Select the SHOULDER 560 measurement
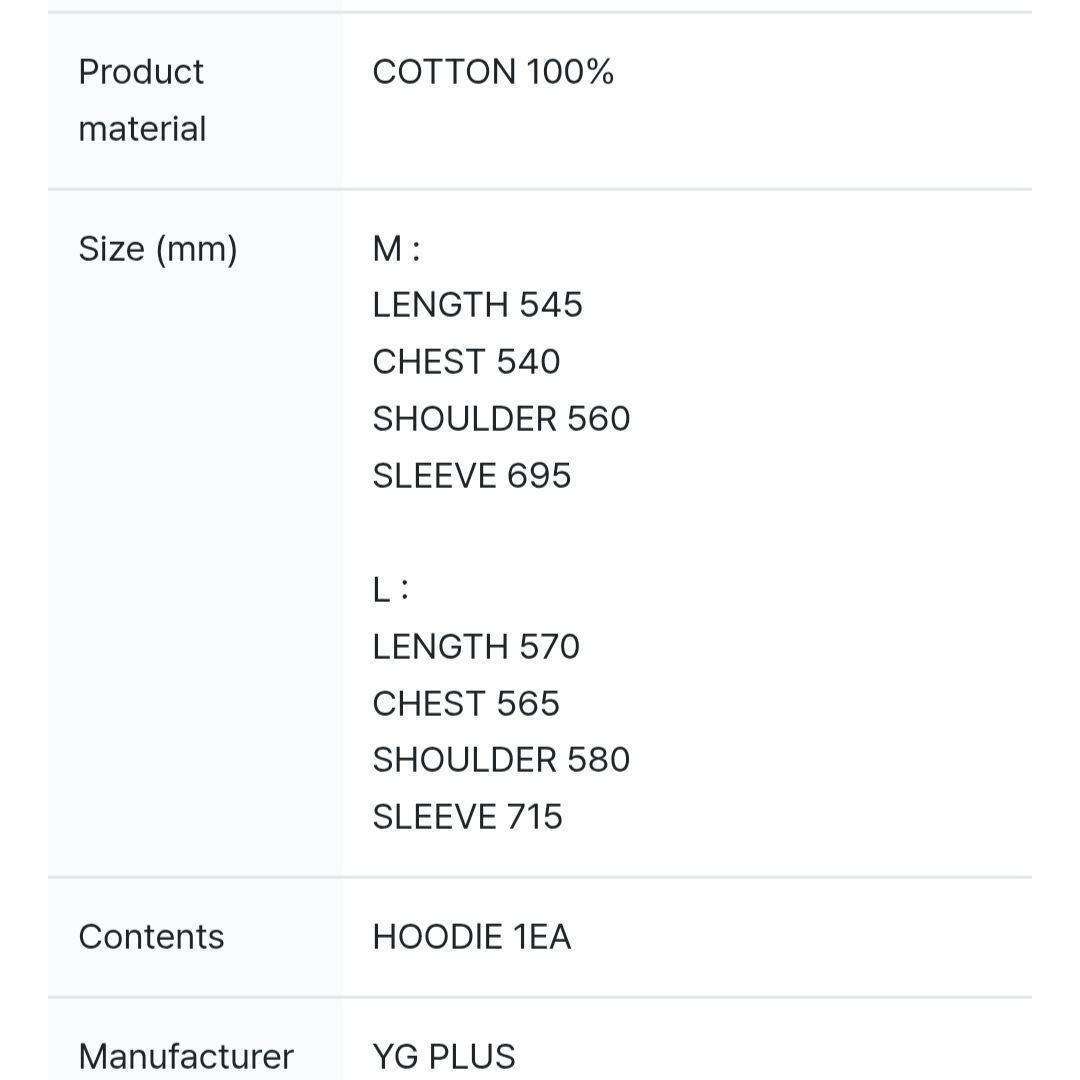The width and height of the screenshot is (1080, 1080). coord(501,419)
